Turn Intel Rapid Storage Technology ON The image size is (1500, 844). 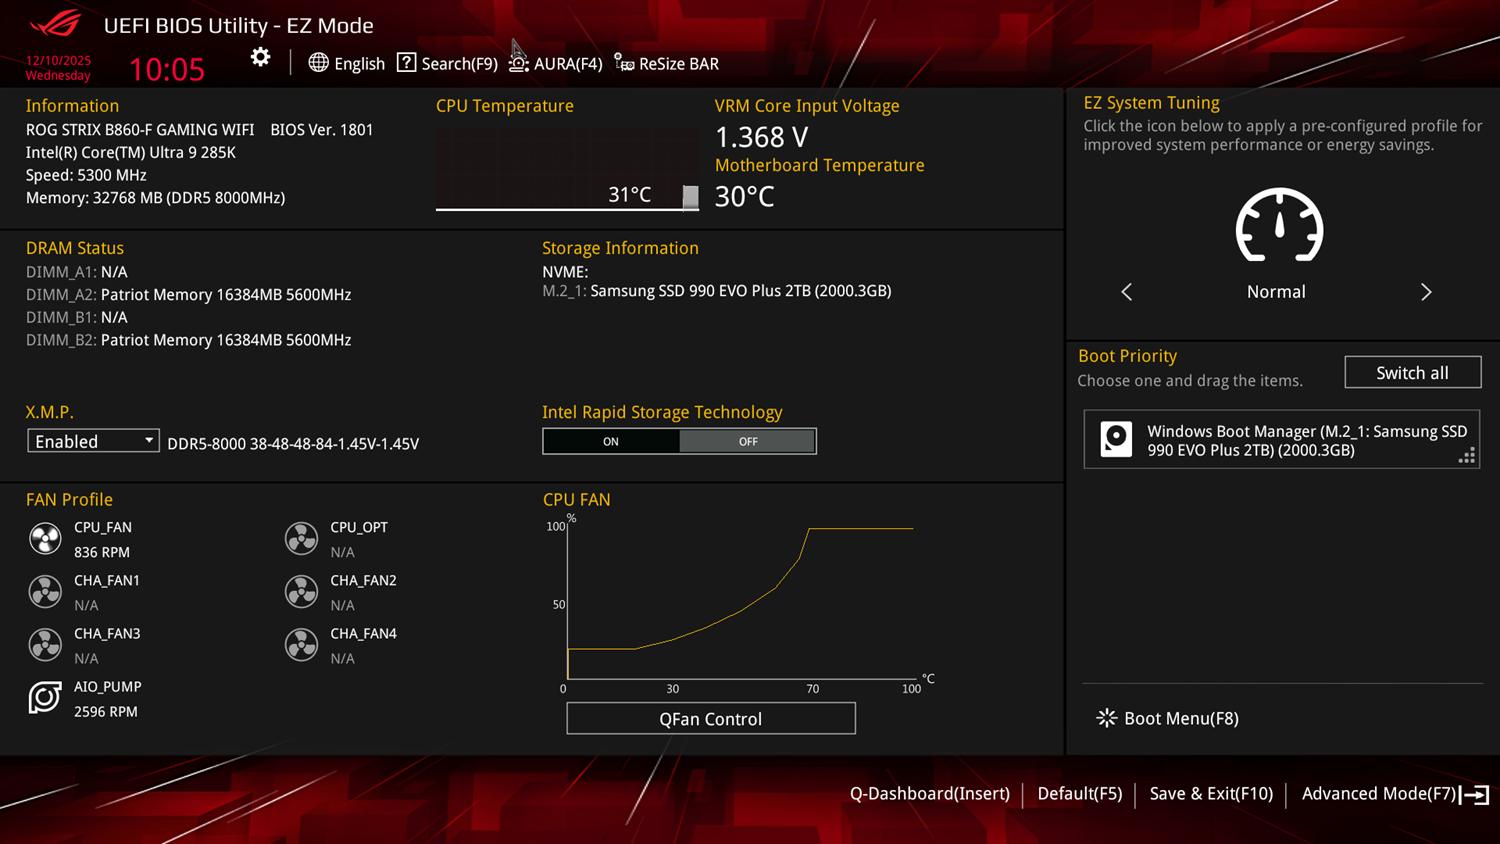pos(611,442)
